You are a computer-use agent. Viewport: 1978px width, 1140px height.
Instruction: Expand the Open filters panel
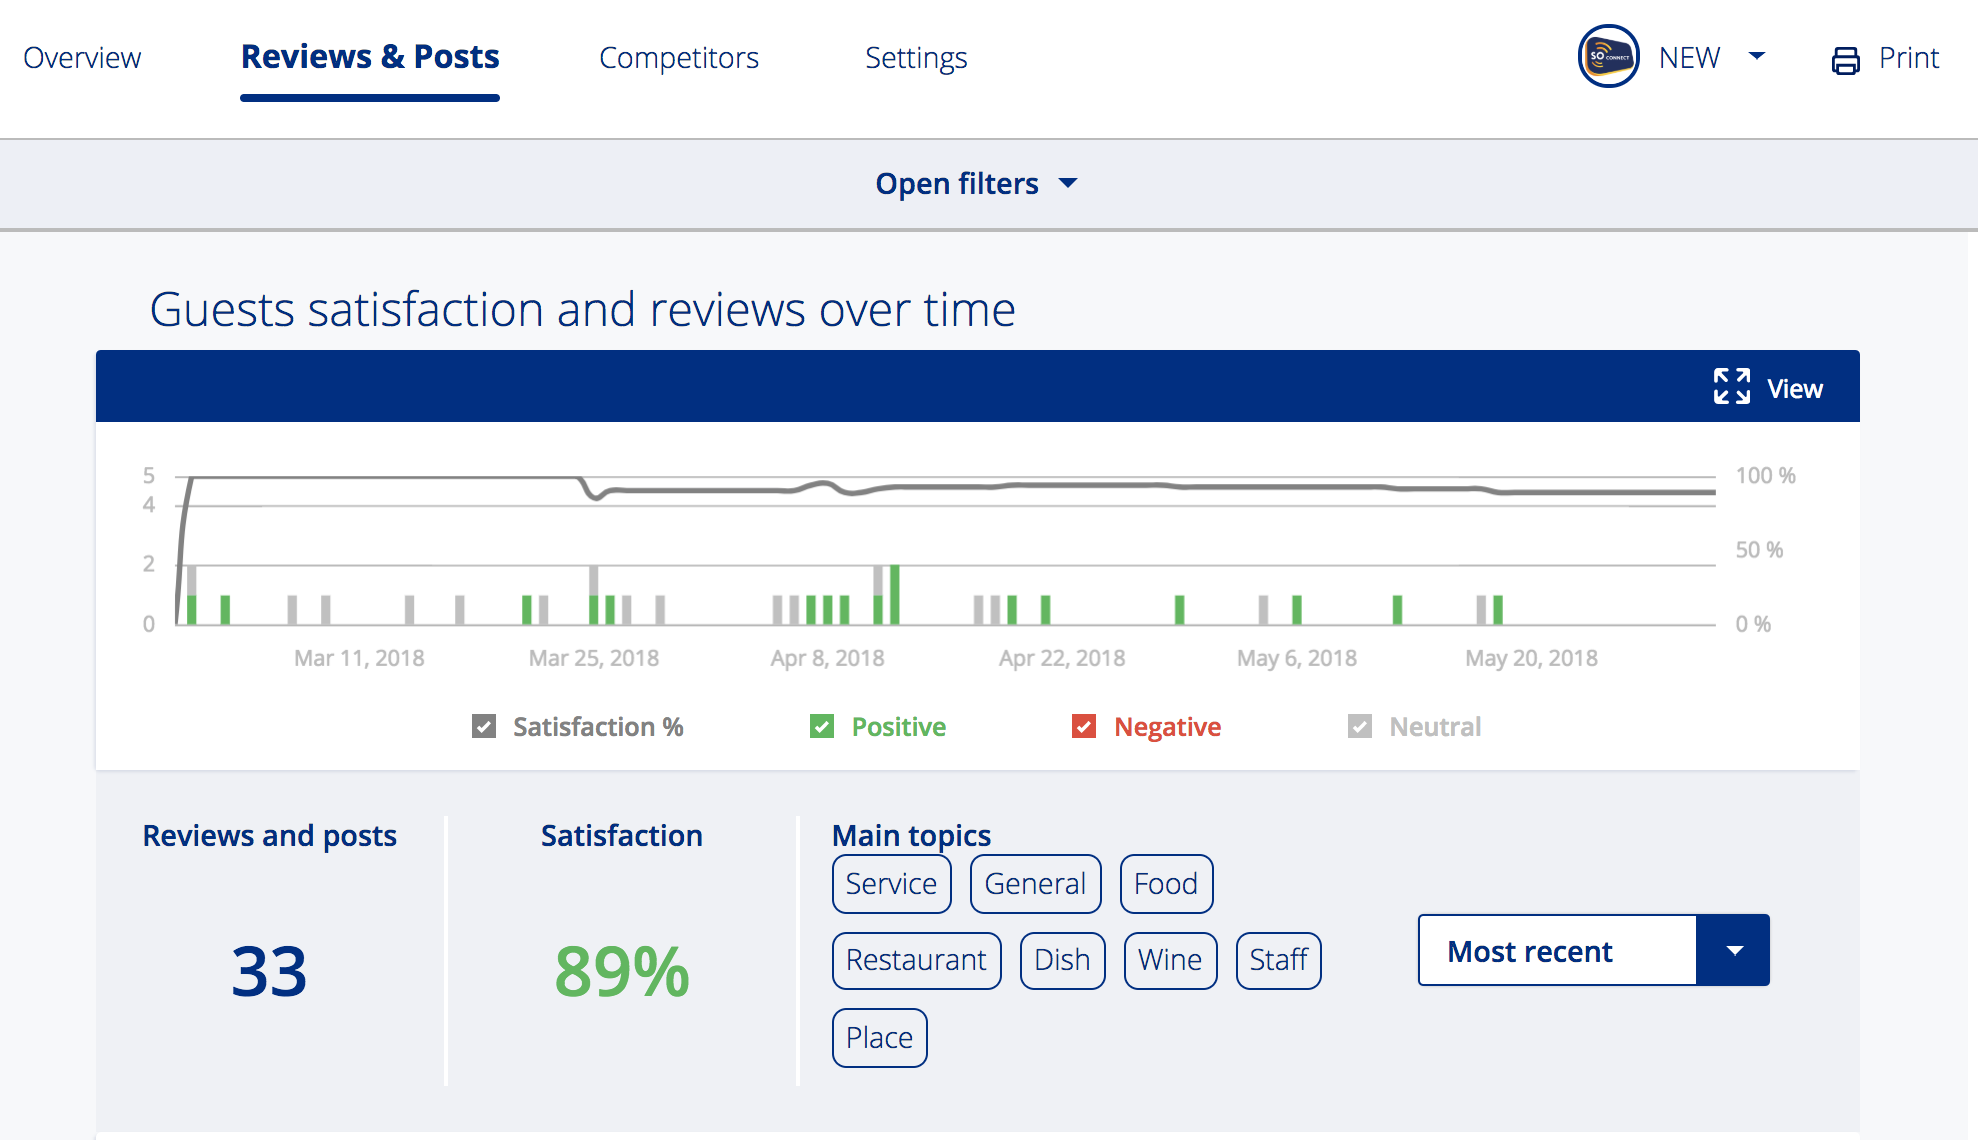976,184
